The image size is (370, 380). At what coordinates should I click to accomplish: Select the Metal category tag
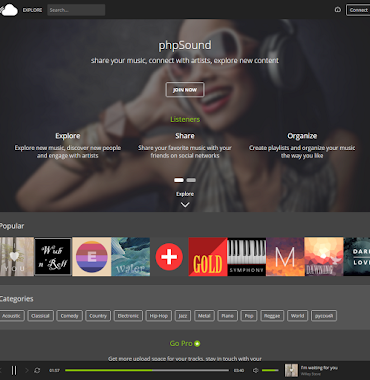pos(204,316)
